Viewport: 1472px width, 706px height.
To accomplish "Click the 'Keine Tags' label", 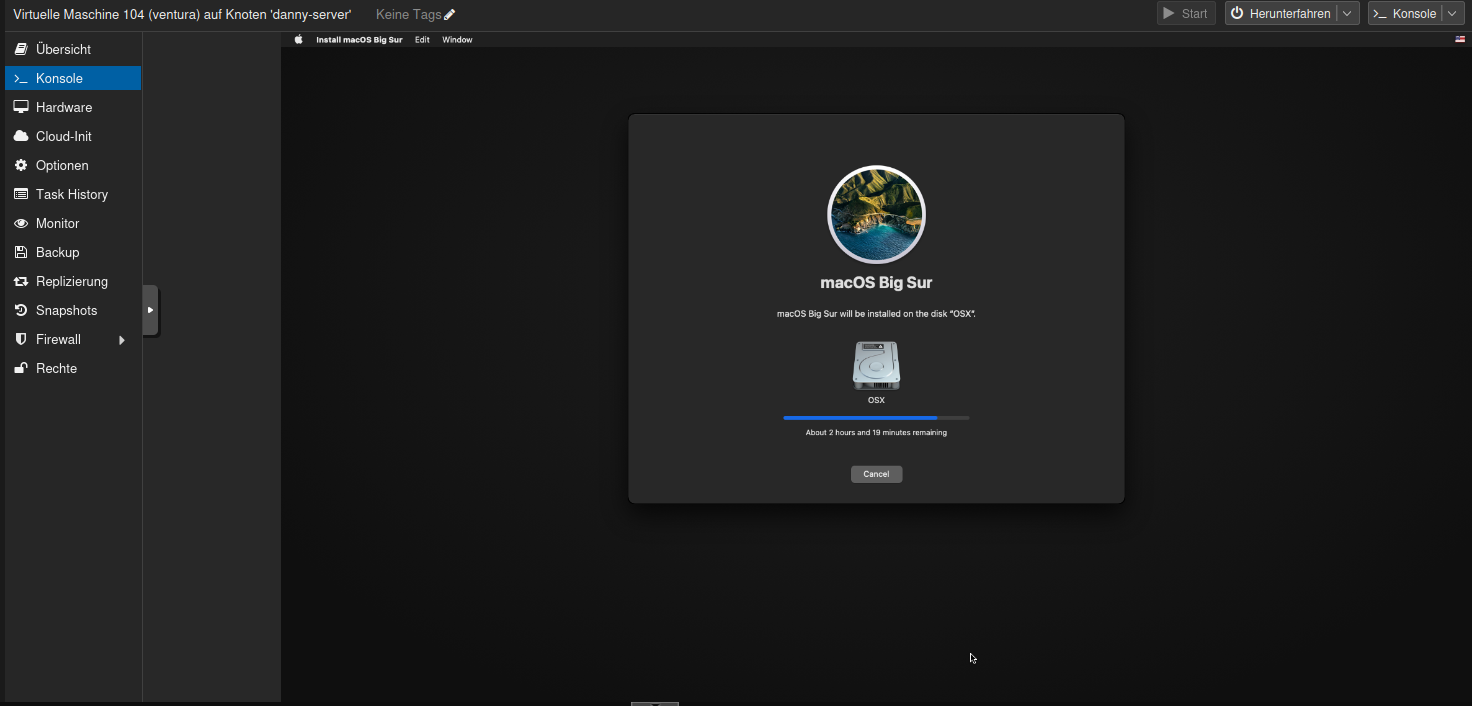I will pyautogui.click(x=408, y=14).
